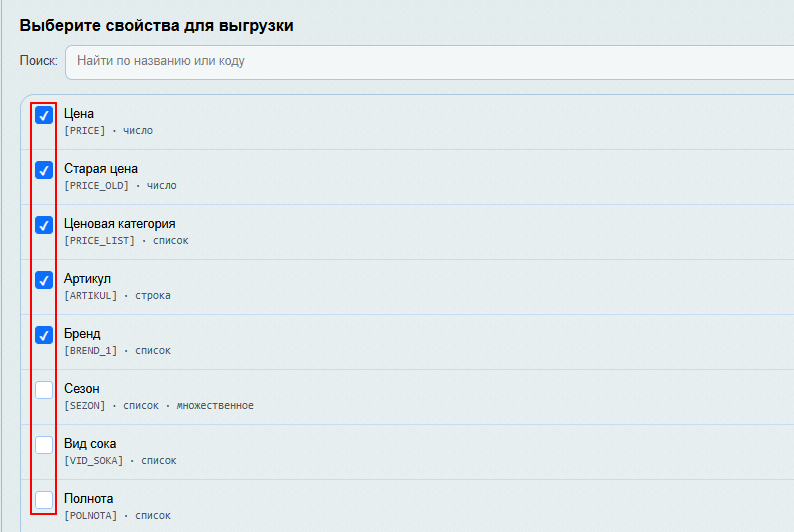
Task: Check the Вид сока checkbox
Action: click(44, 445)
